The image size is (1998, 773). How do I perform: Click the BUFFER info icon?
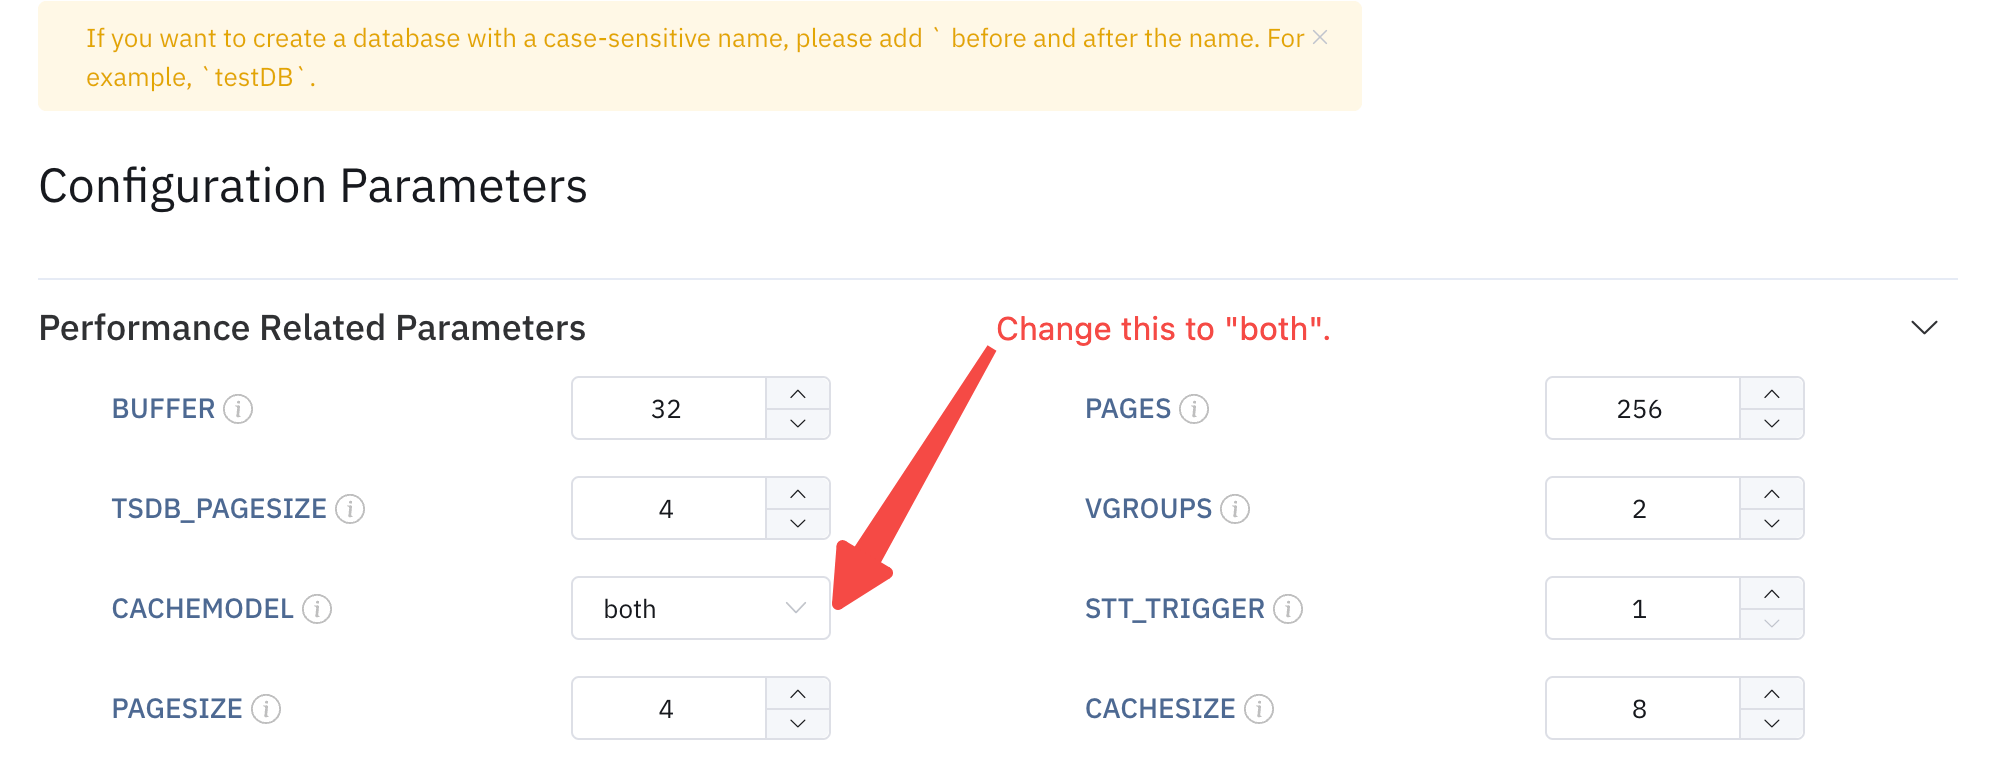238,409
